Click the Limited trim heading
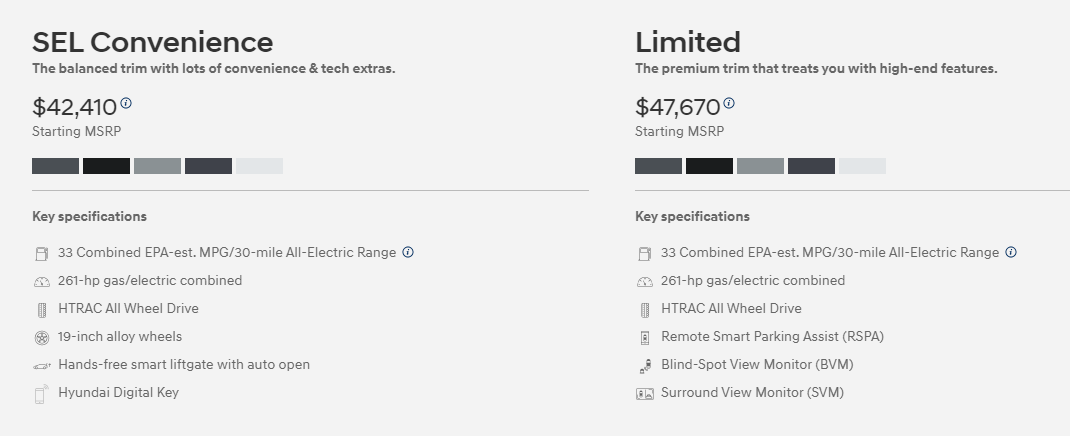The width and height of the screenshot is (1070, 436). (687, 42)
